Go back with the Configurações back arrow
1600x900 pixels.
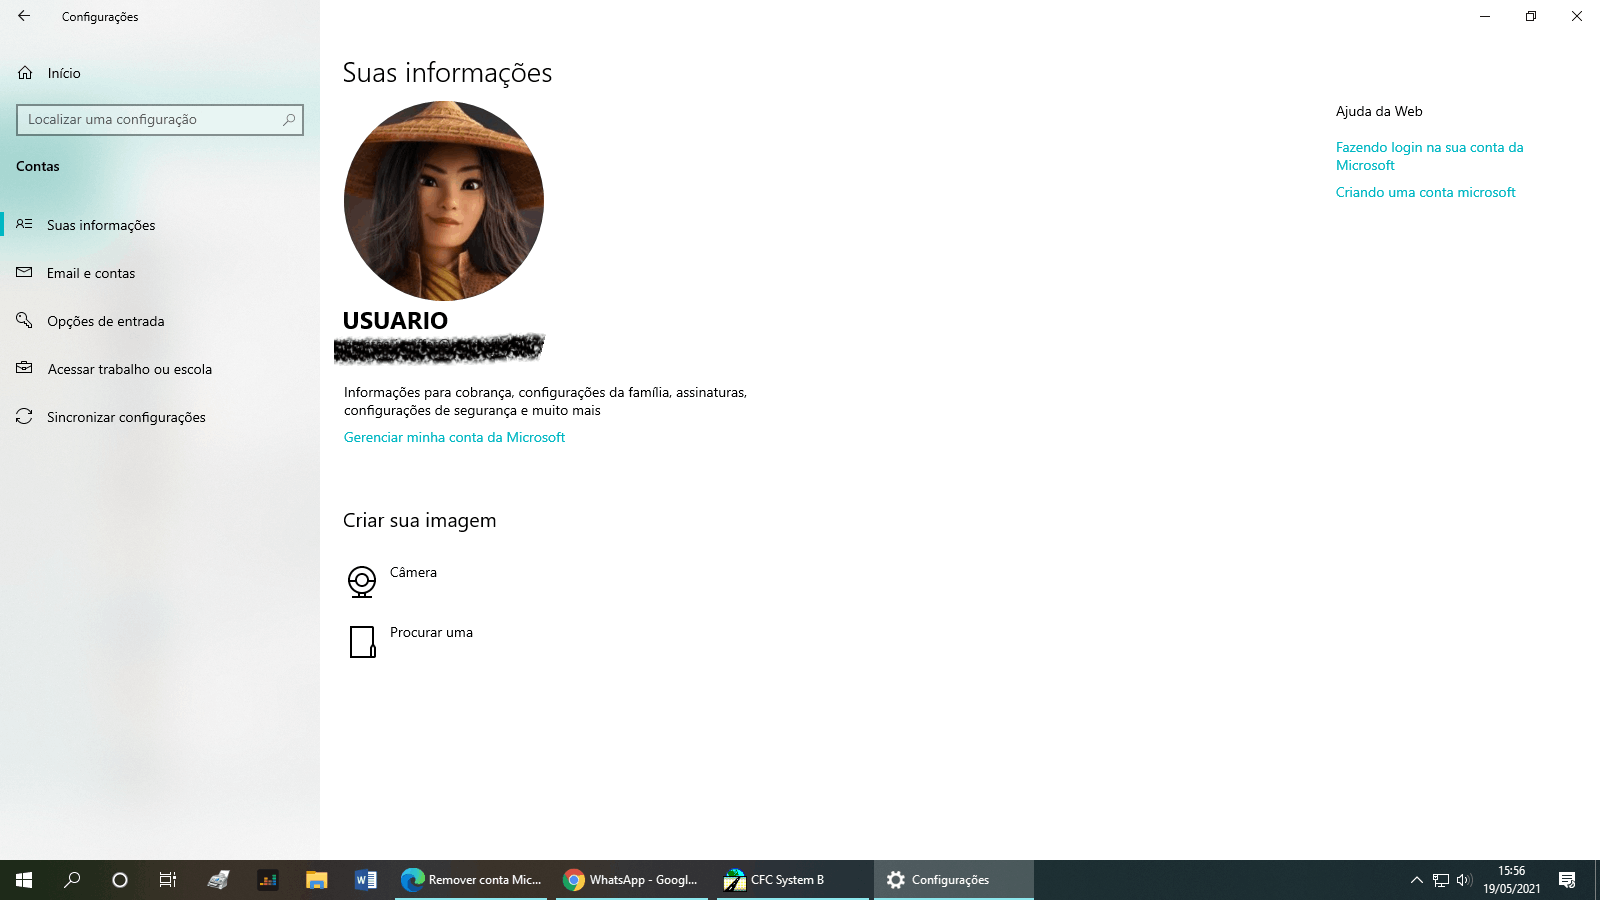click(24, 16)
